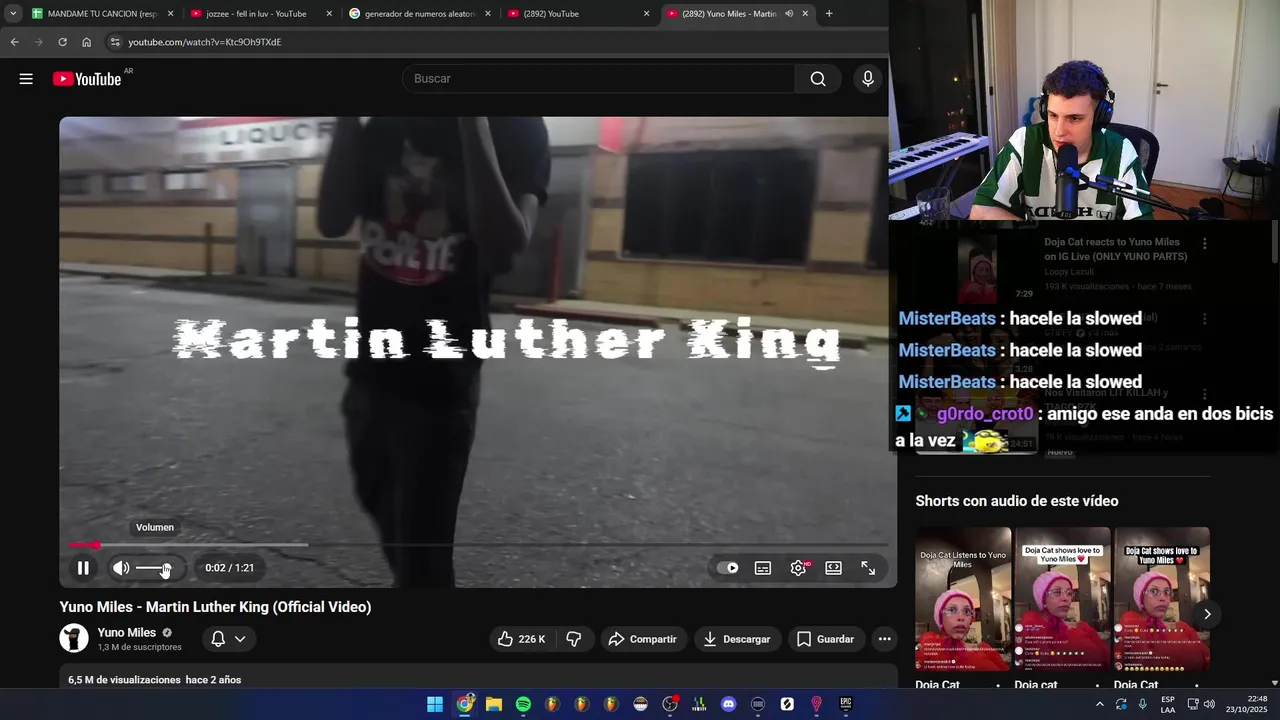Image resolution: width=1280 pixels, height=720 pixels.
Task: Mute the video with speaker icon
Action: 121,568
